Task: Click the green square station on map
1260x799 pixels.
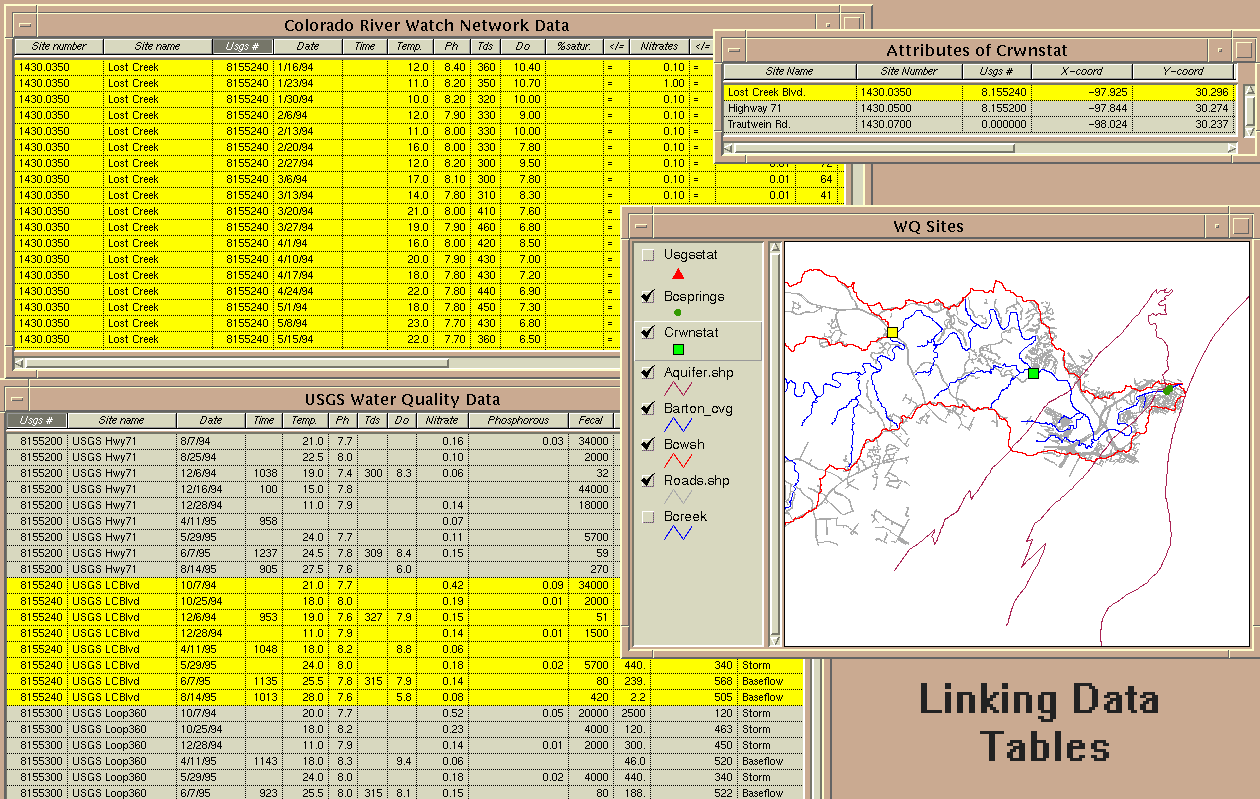Action: coord(1033,373)
